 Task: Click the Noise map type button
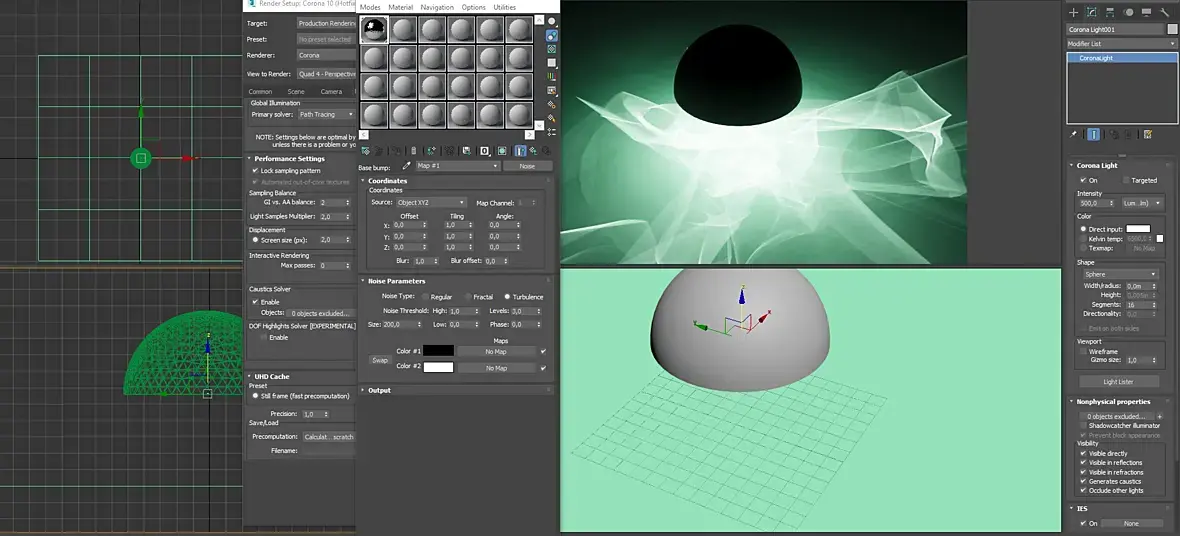(528, 166)
